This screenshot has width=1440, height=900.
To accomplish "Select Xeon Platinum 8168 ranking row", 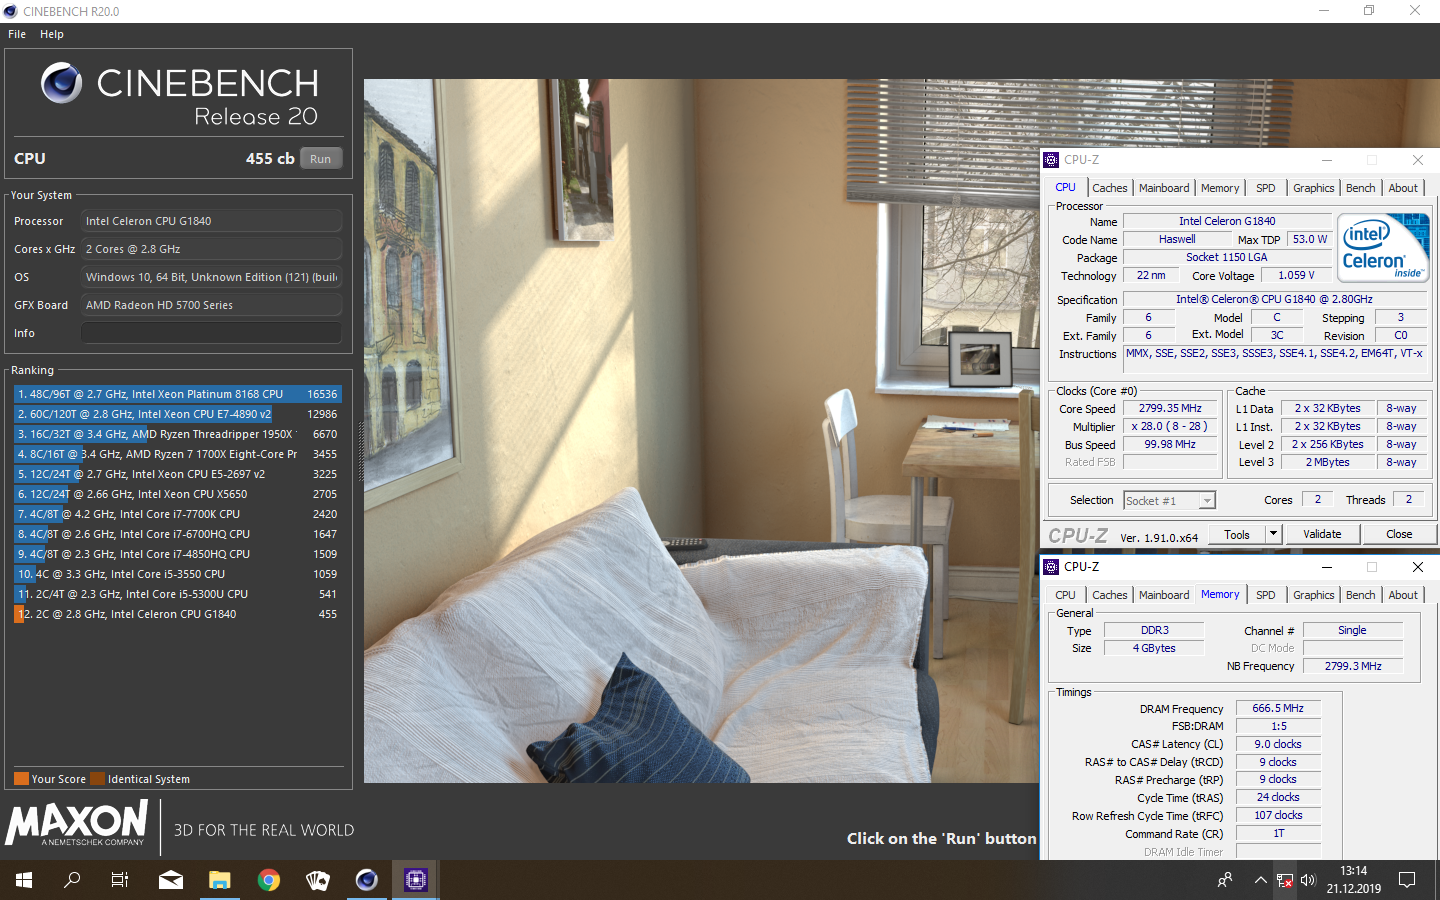I will pos(177,394).
